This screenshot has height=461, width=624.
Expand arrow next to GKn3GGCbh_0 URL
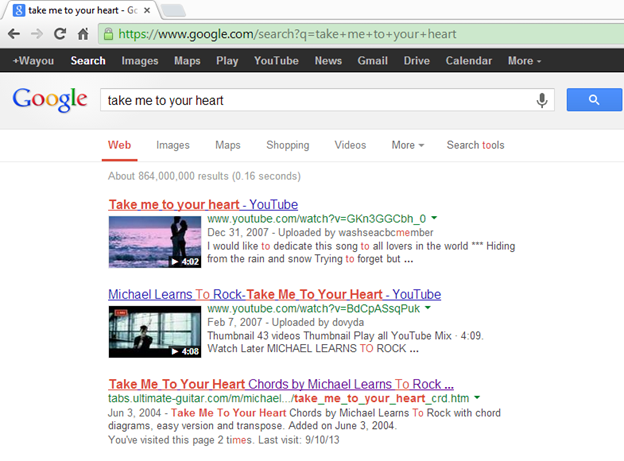(434, 218)
